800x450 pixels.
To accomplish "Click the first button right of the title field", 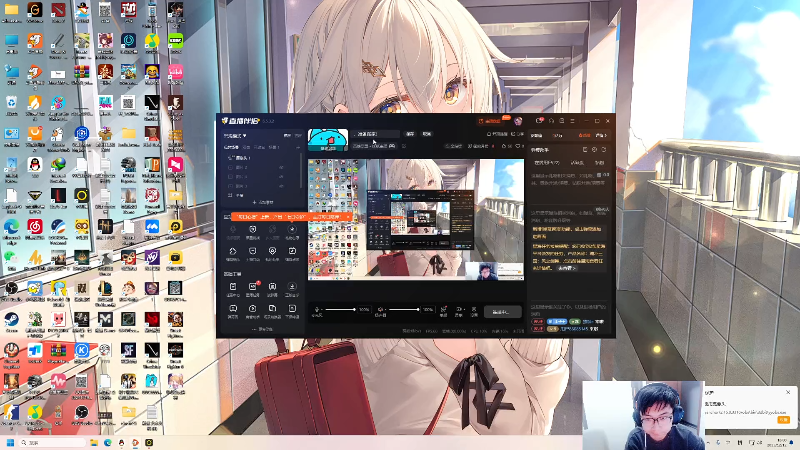I will pos(410,134).
